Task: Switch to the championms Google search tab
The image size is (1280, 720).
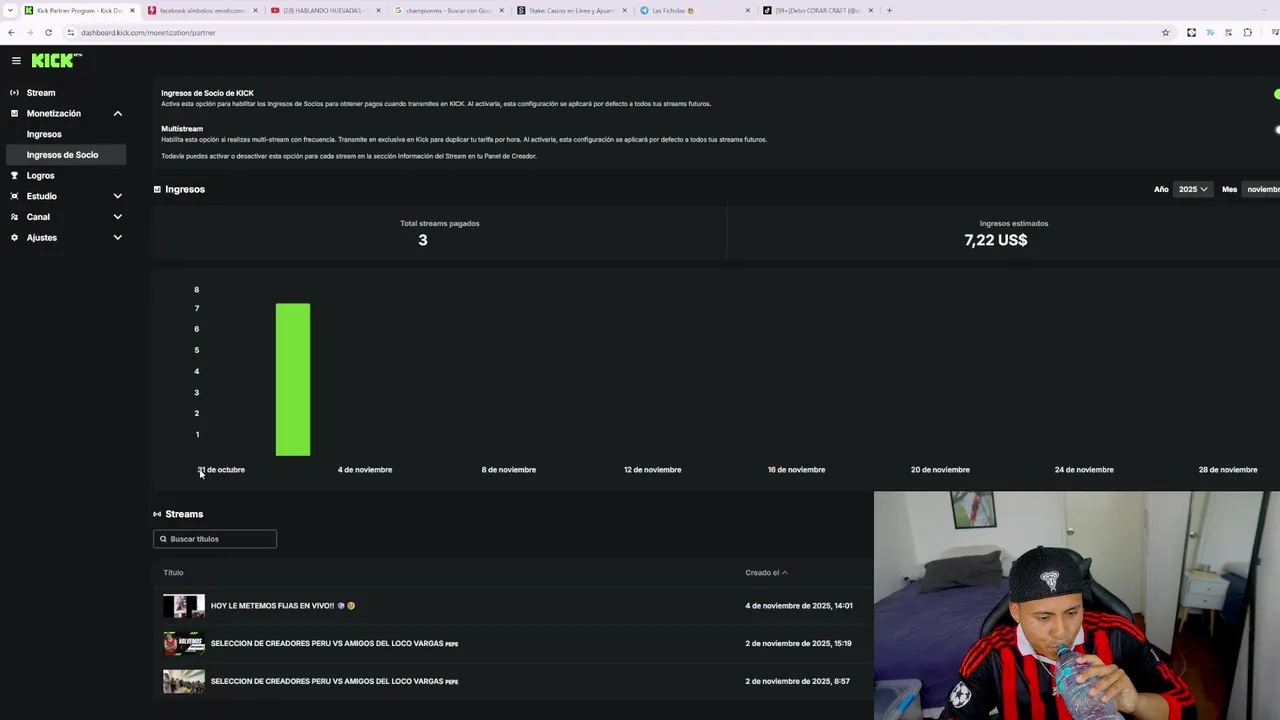Action: click(448, 10)
